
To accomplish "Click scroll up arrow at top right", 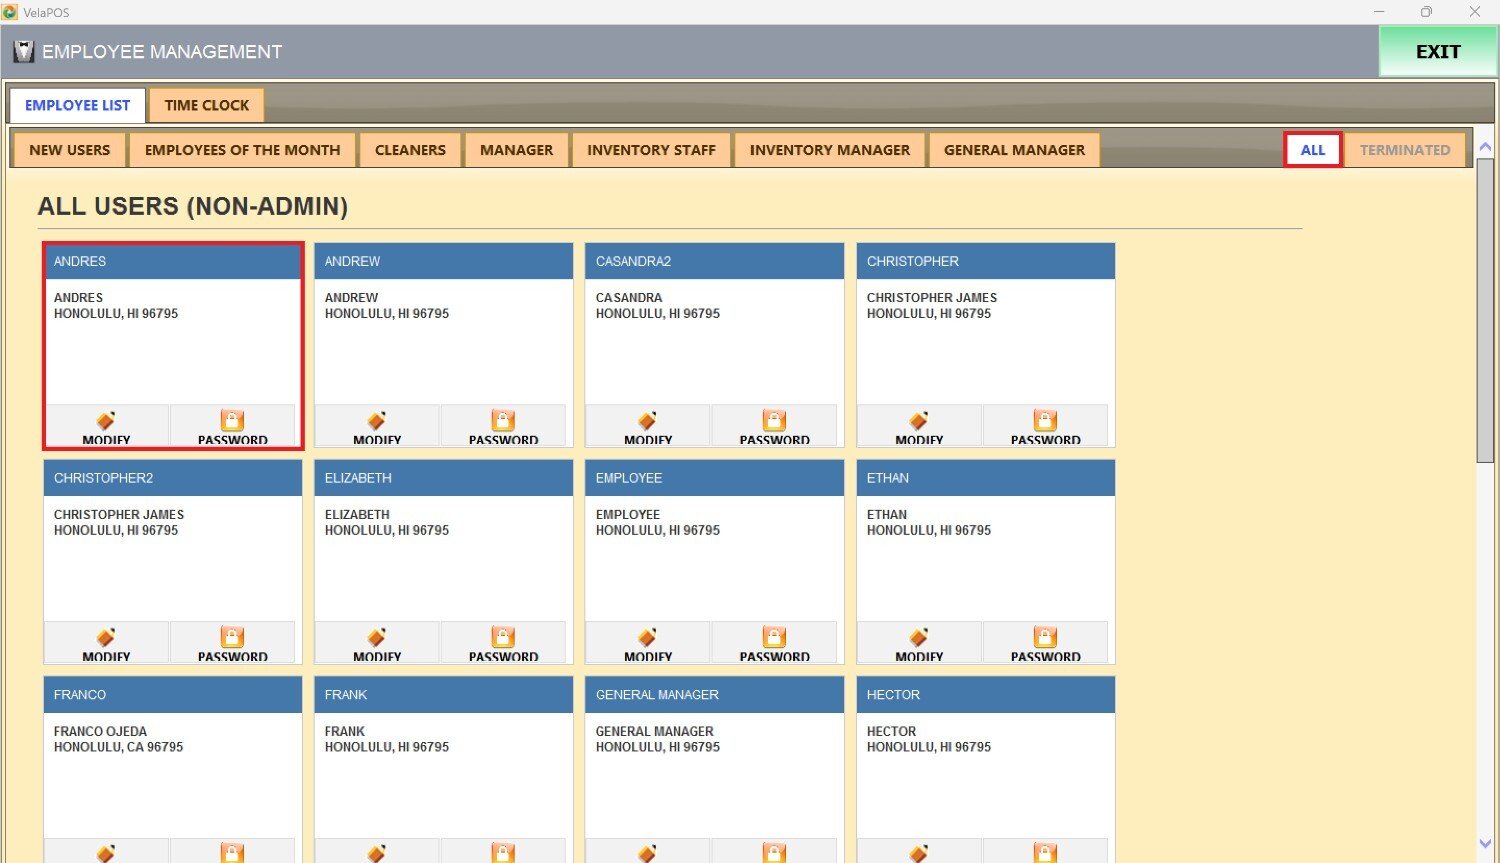I will [x=1485, y=147].
